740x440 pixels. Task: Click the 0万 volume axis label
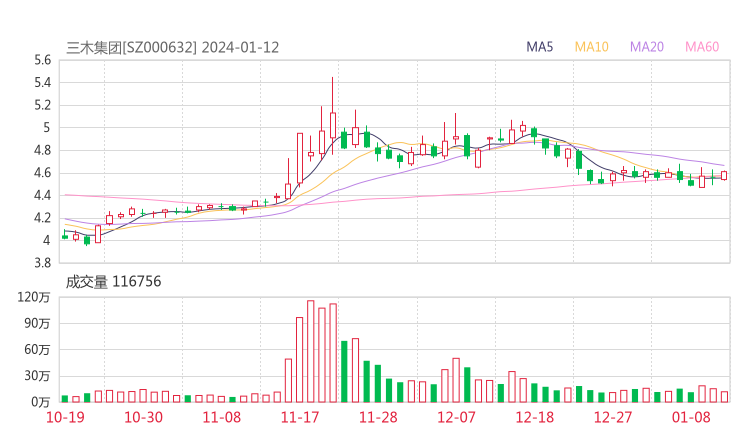41,402
